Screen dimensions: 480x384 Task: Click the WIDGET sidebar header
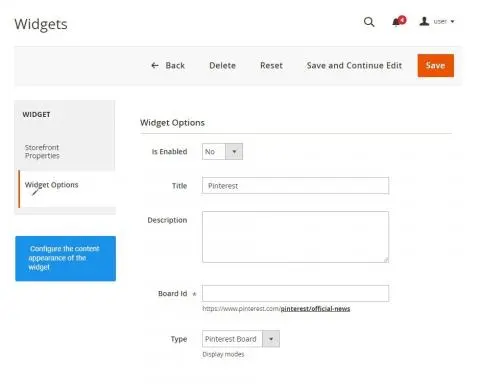[36, 114]
